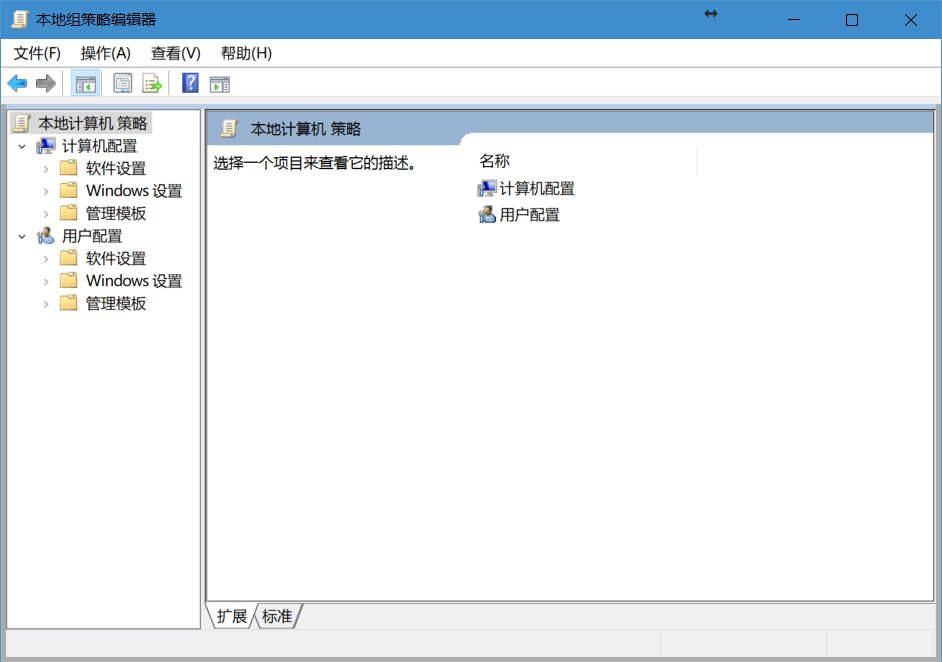Open the Properties toolbar icon
Viewport: 942px width, 662px height.
(x=123, y=84)
